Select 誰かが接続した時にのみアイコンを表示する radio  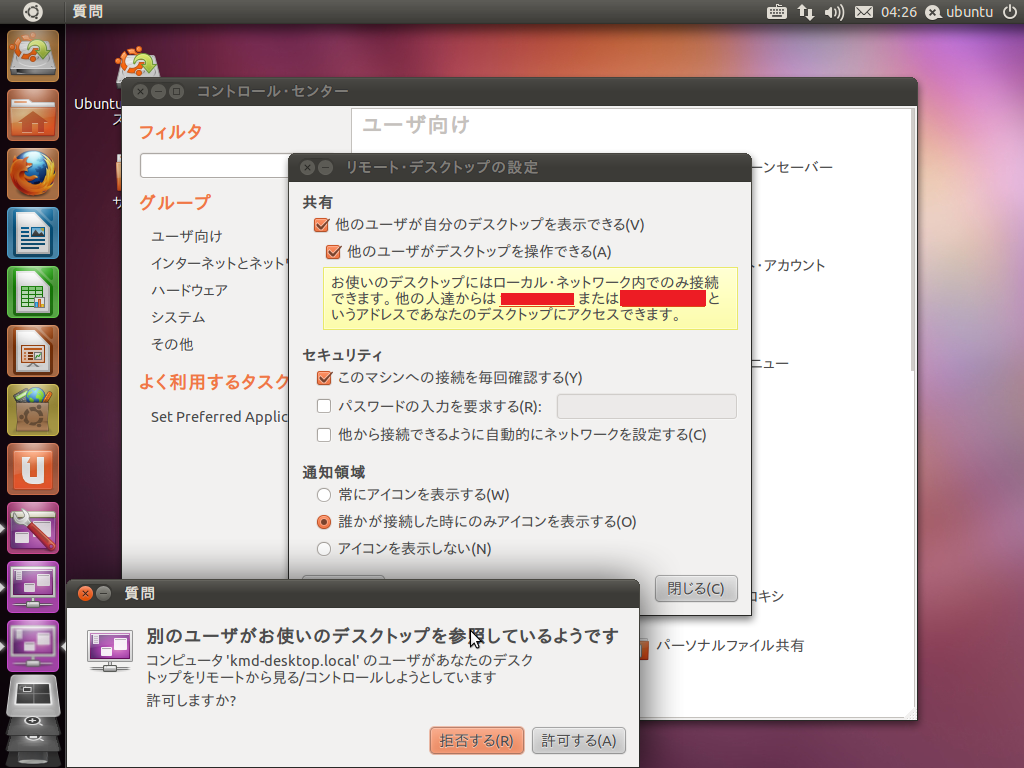tap(324, 522)
